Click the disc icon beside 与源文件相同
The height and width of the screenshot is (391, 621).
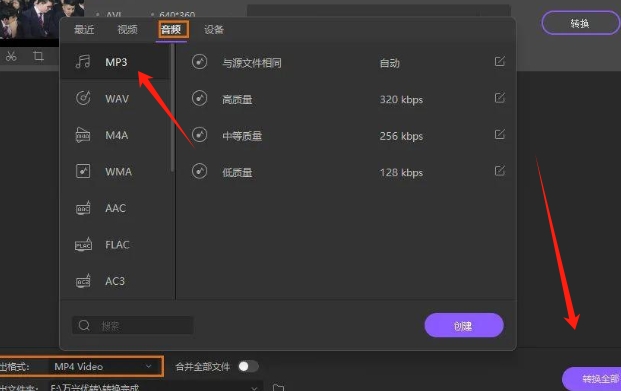click(200, 62)
